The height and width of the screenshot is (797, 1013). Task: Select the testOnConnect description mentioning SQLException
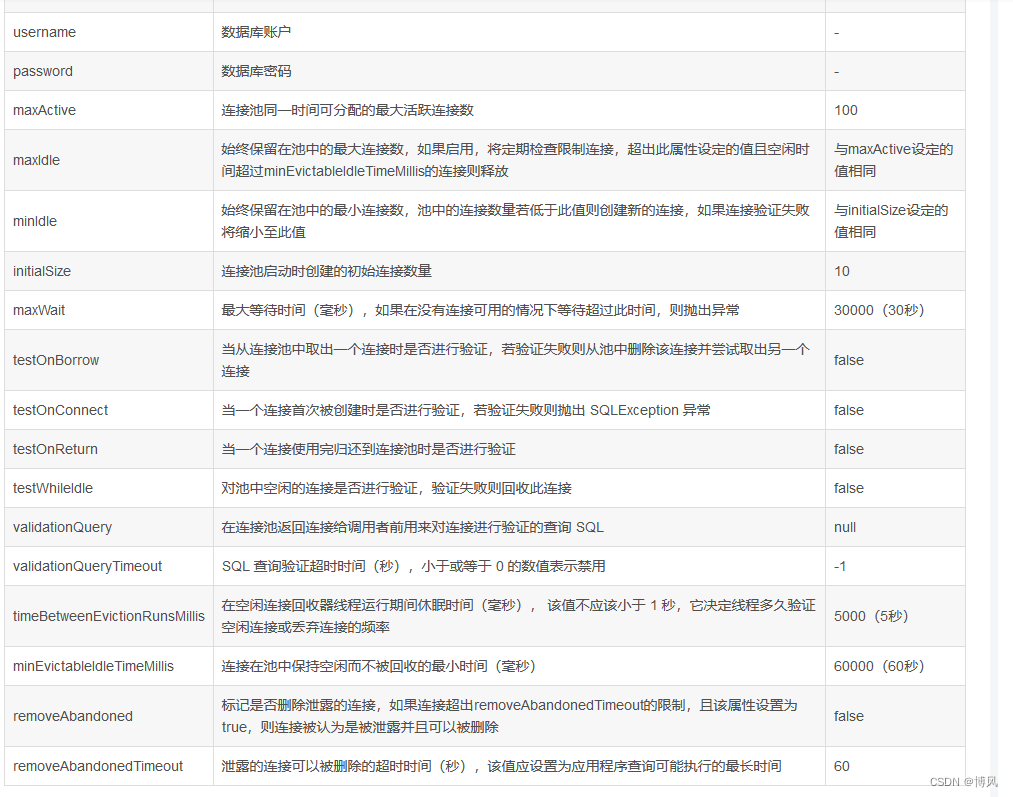(x=466, y=410)
